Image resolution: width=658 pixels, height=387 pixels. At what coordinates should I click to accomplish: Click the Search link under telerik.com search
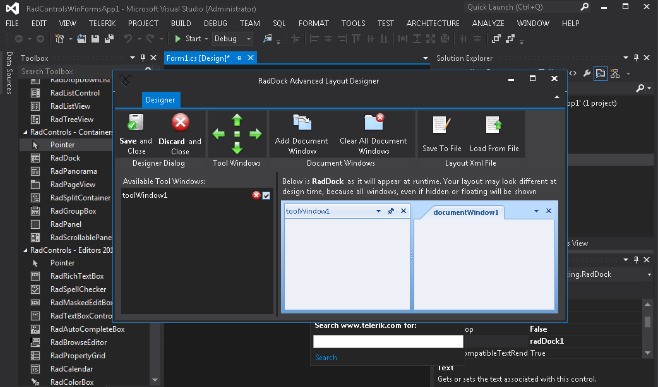[x=326, y=357]
